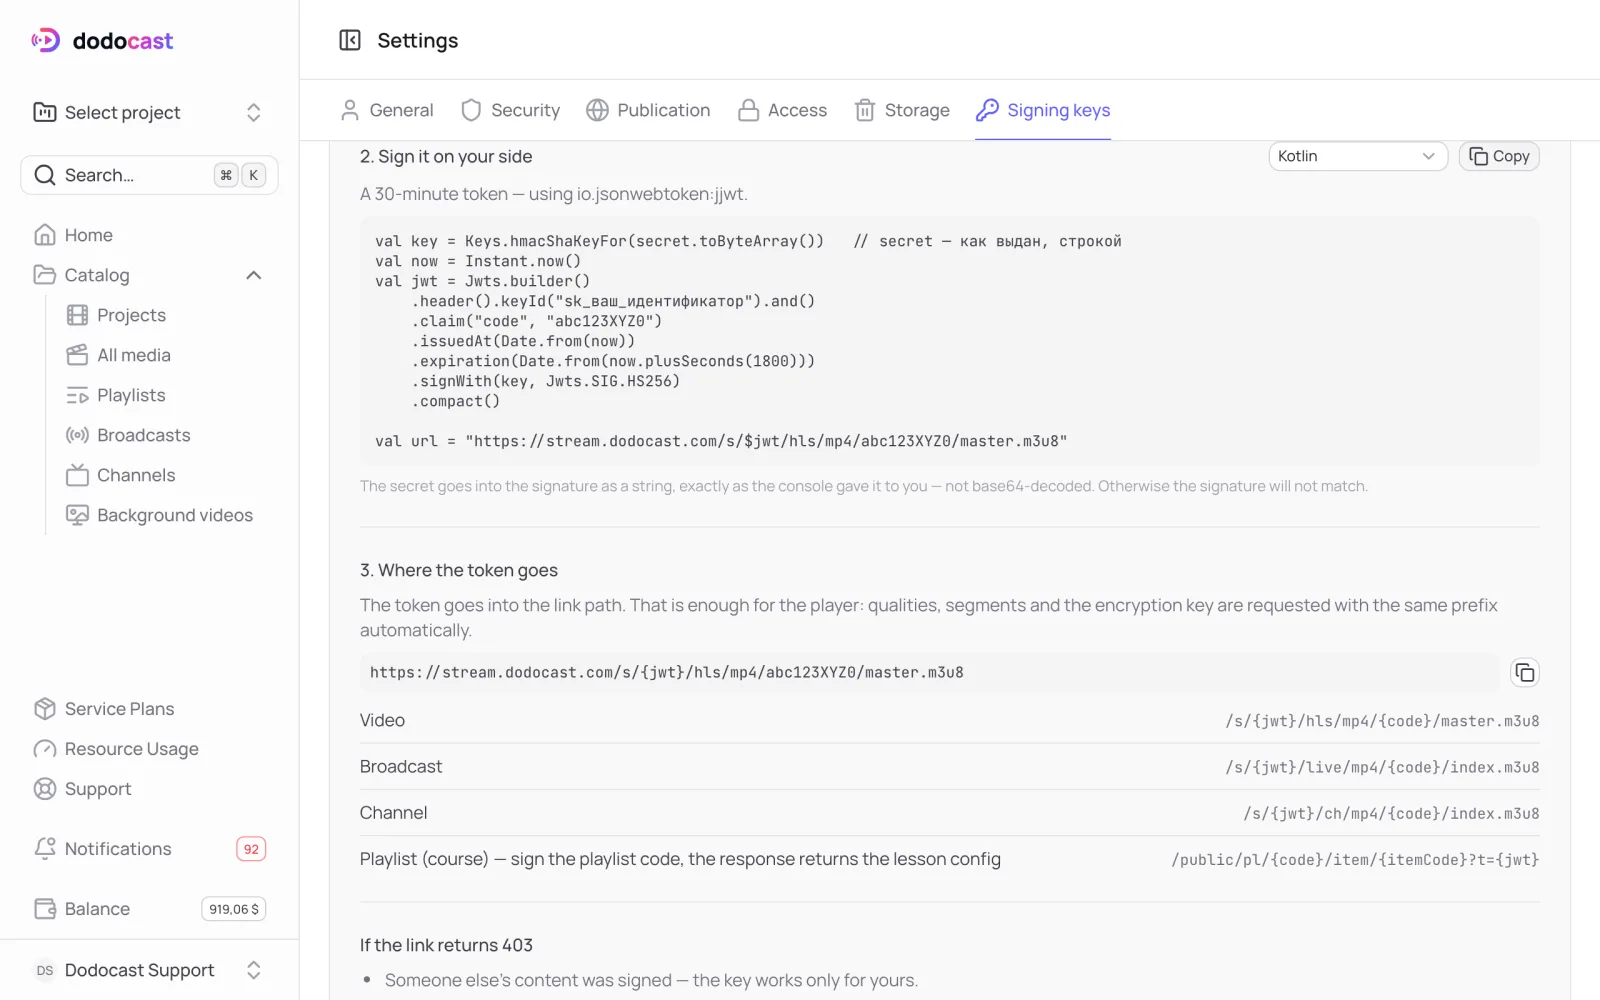Collapse the Catalog section chevron
Viewport: 1600px width, 1000px height.
click(x=254, y=275)
